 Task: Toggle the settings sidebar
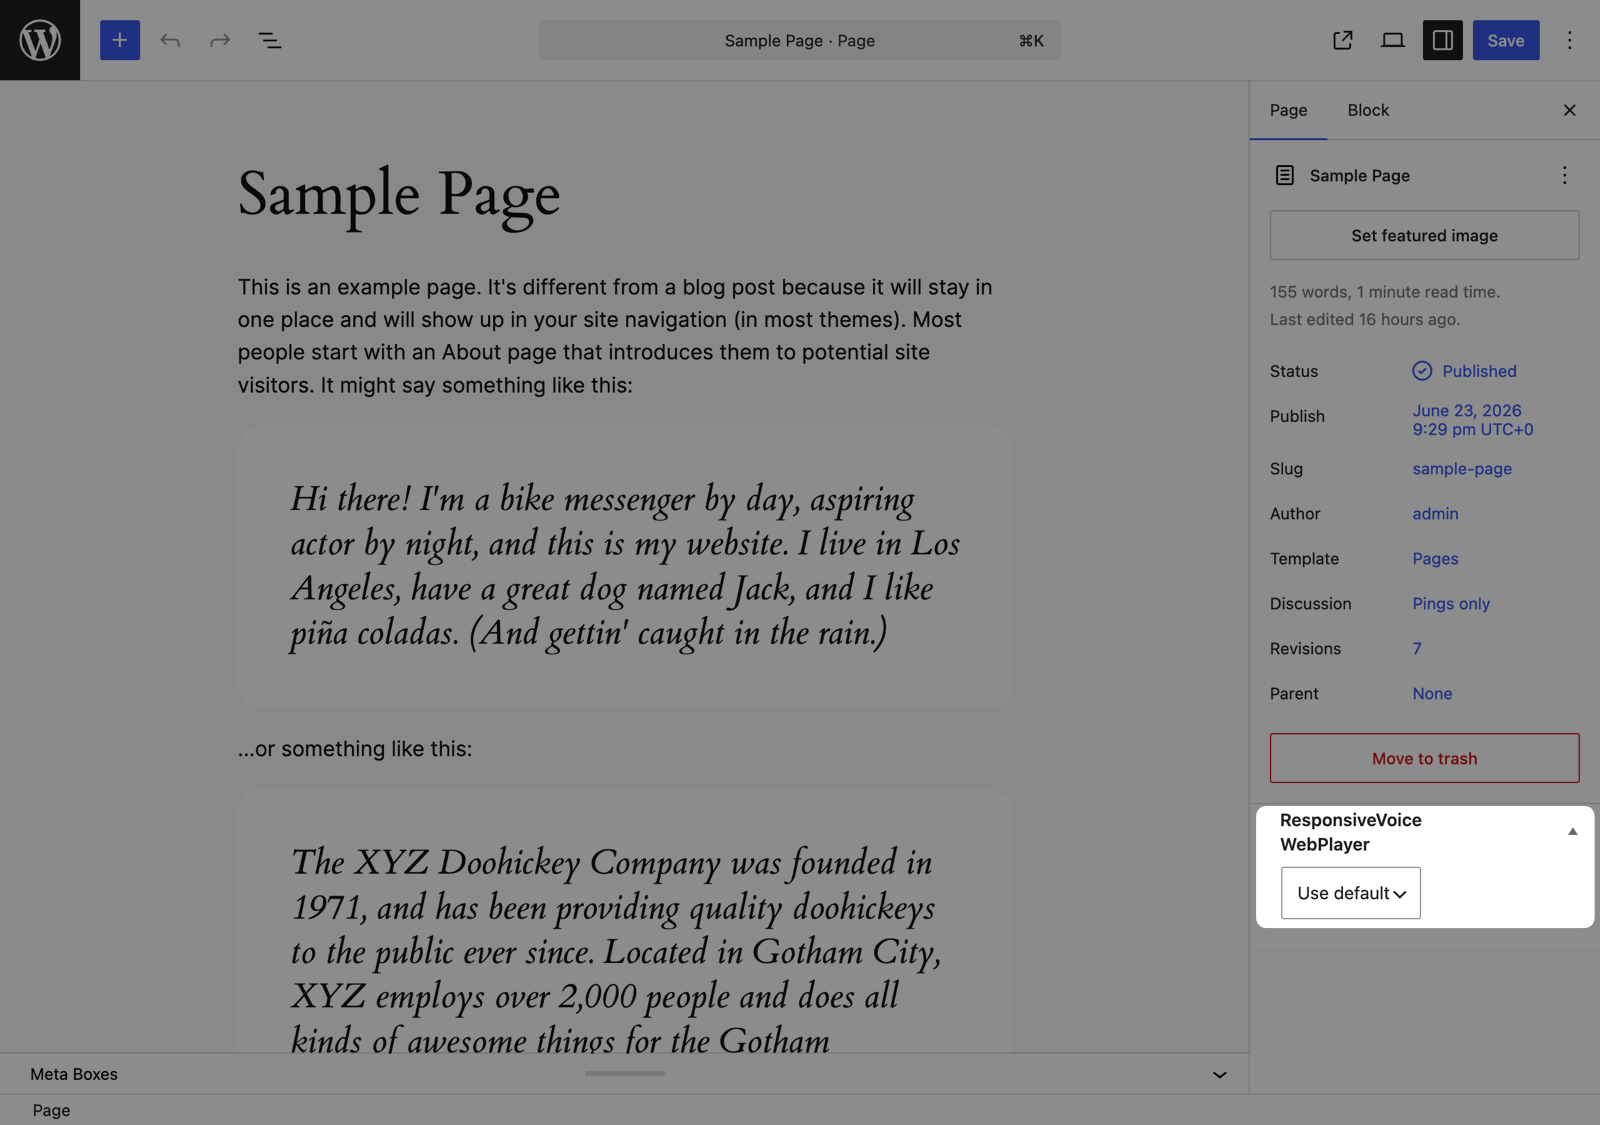1443,40
